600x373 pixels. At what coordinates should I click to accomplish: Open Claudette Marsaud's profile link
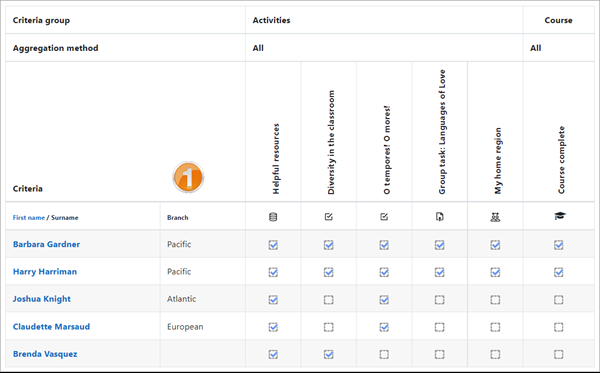click(x=51, y=326)
